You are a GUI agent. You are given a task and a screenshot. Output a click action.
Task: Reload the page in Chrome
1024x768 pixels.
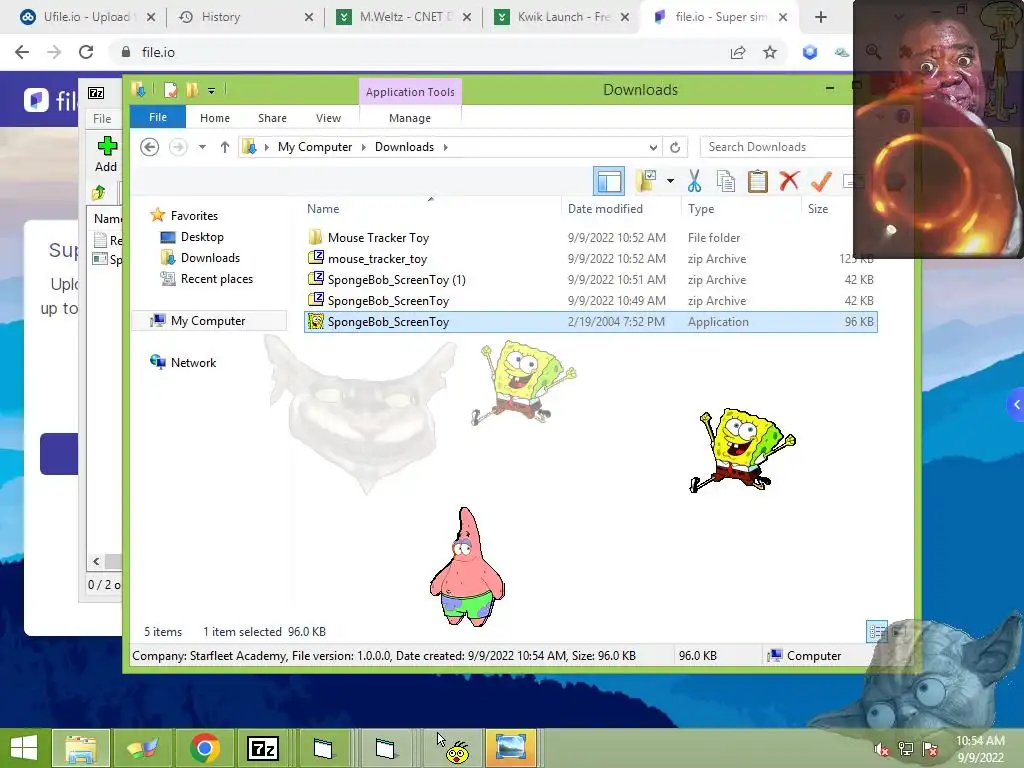(86, 52)
